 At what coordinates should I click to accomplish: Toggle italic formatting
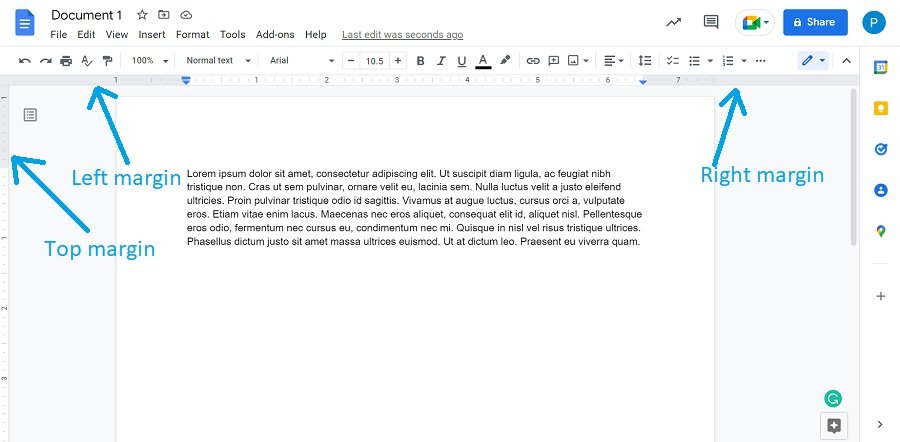441,61
